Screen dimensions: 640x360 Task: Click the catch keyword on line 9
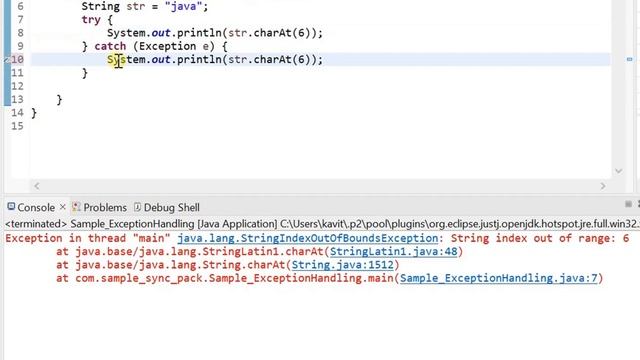coord(110,46)
